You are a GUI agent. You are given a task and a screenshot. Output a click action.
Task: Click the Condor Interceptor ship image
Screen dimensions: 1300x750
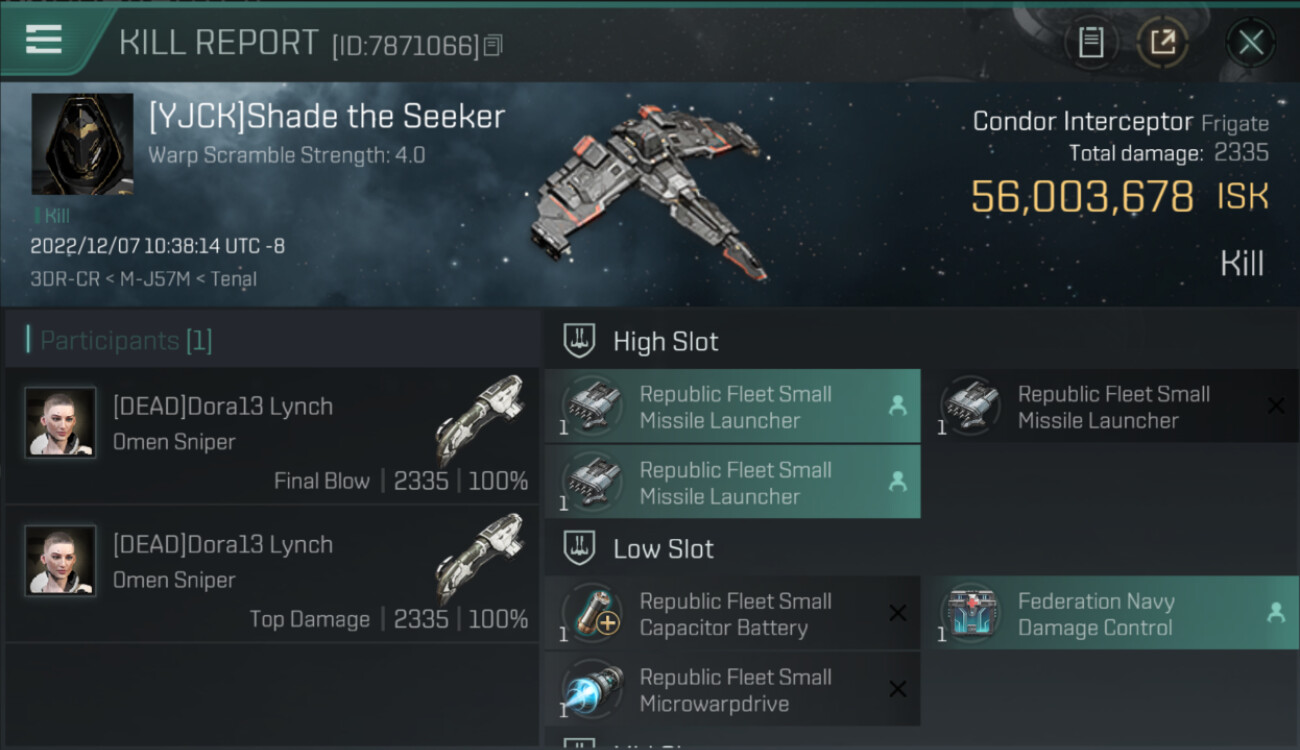point(650,190)
